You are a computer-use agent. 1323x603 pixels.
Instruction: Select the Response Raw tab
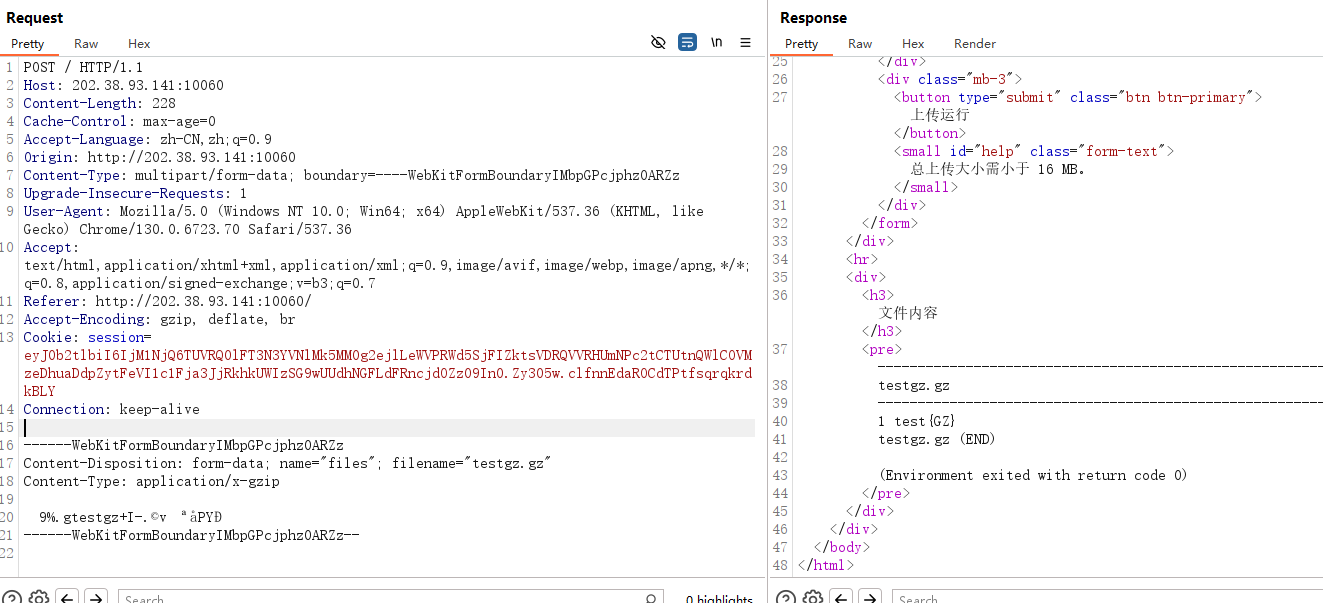[860, 44]
